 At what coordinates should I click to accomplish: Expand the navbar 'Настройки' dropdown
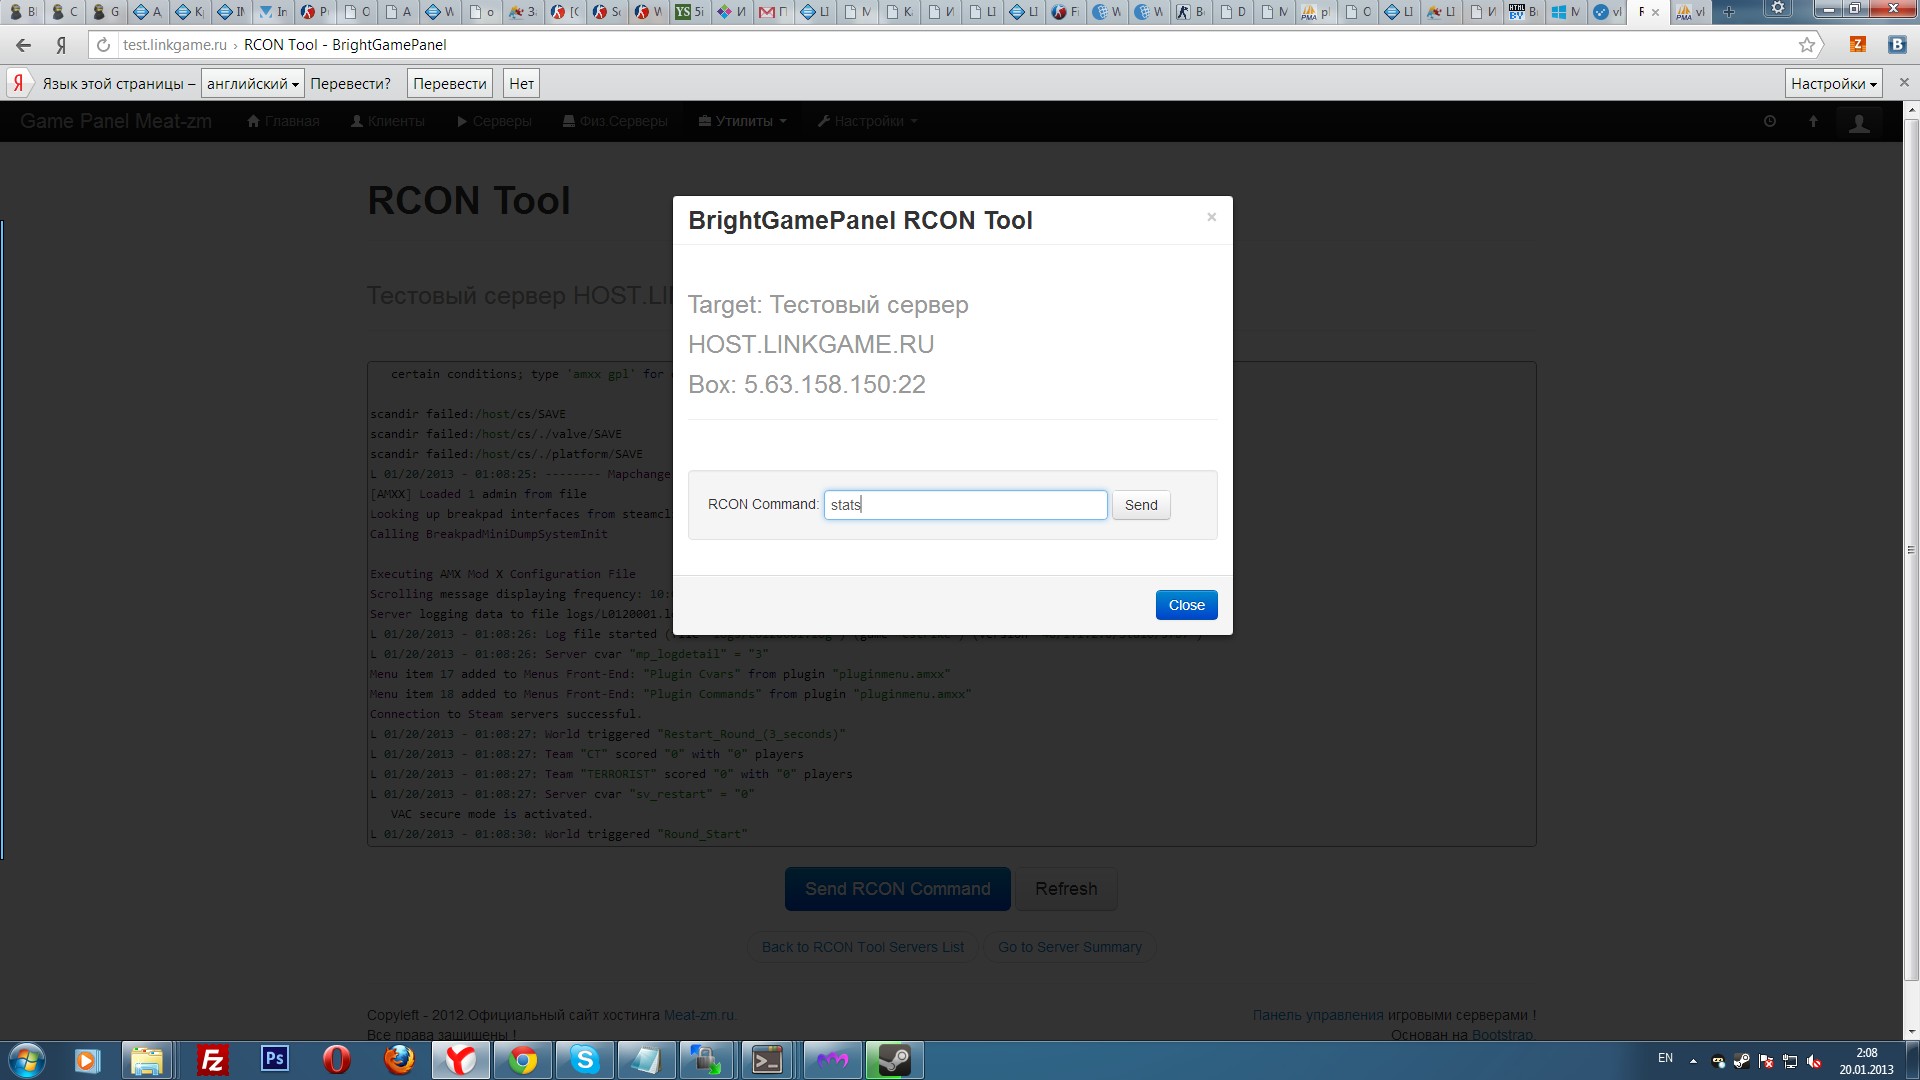point(867,121)
